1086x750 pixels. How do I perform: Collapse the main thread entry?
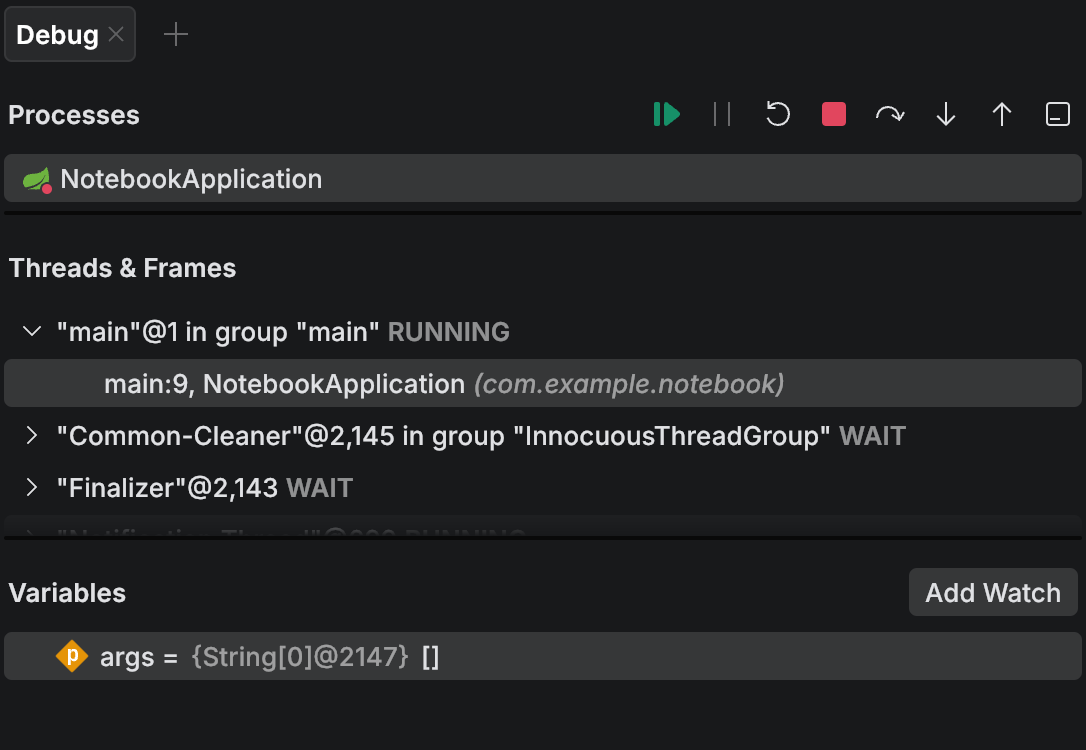click(x=30, y=331)
